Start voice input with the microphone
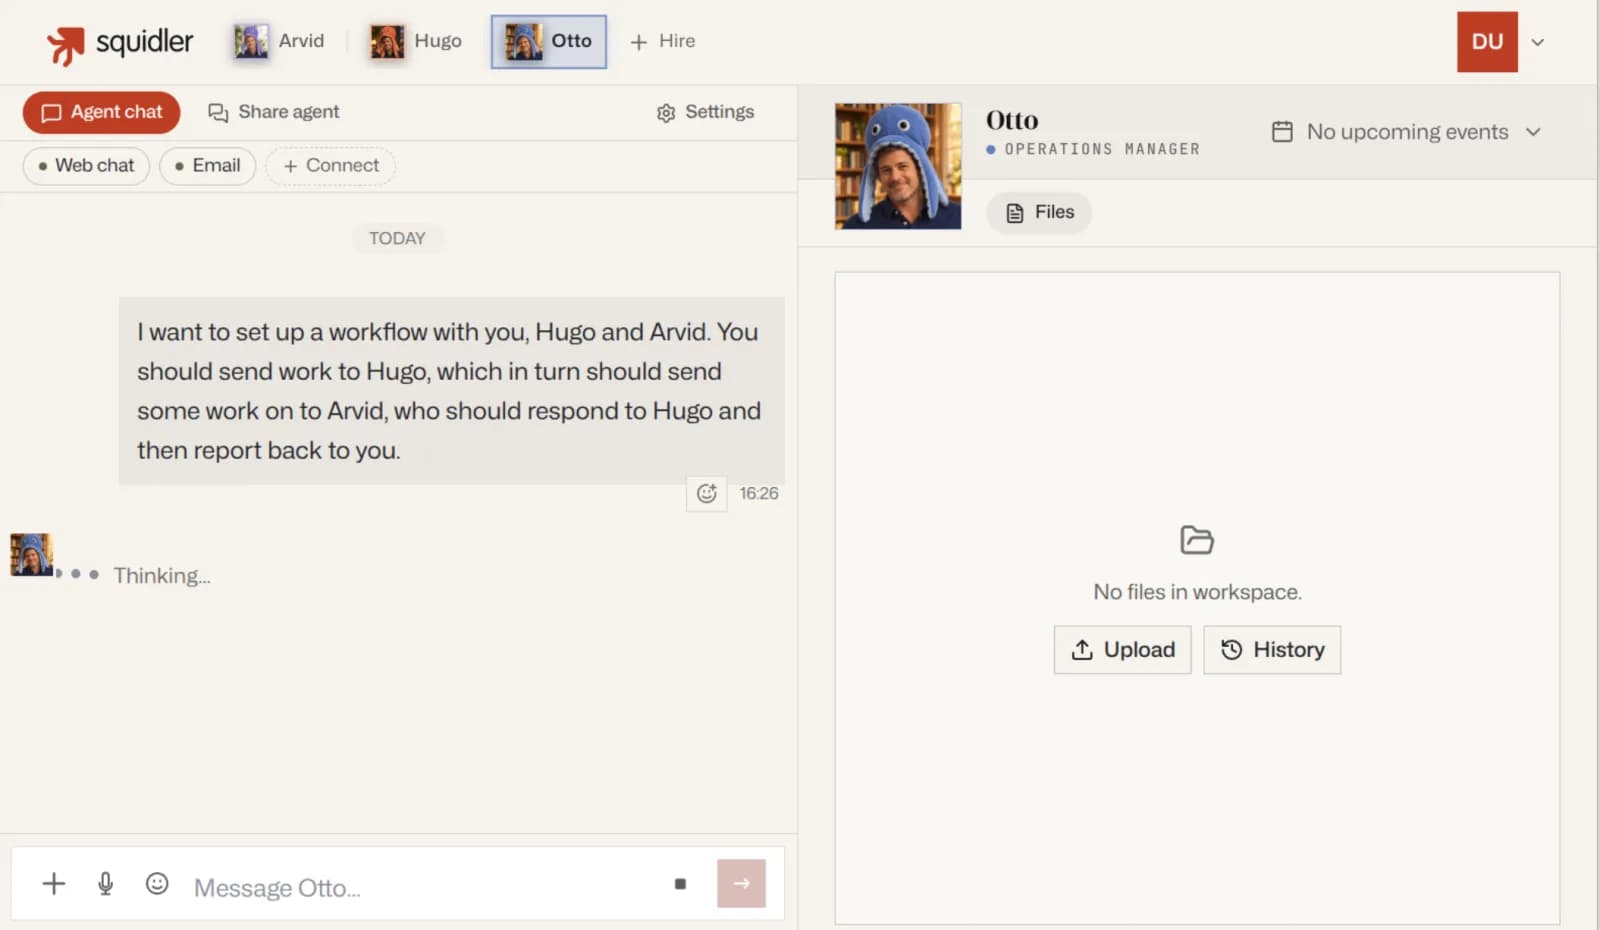The height and width of the screenshot is (930, 1600). point(105,883)
